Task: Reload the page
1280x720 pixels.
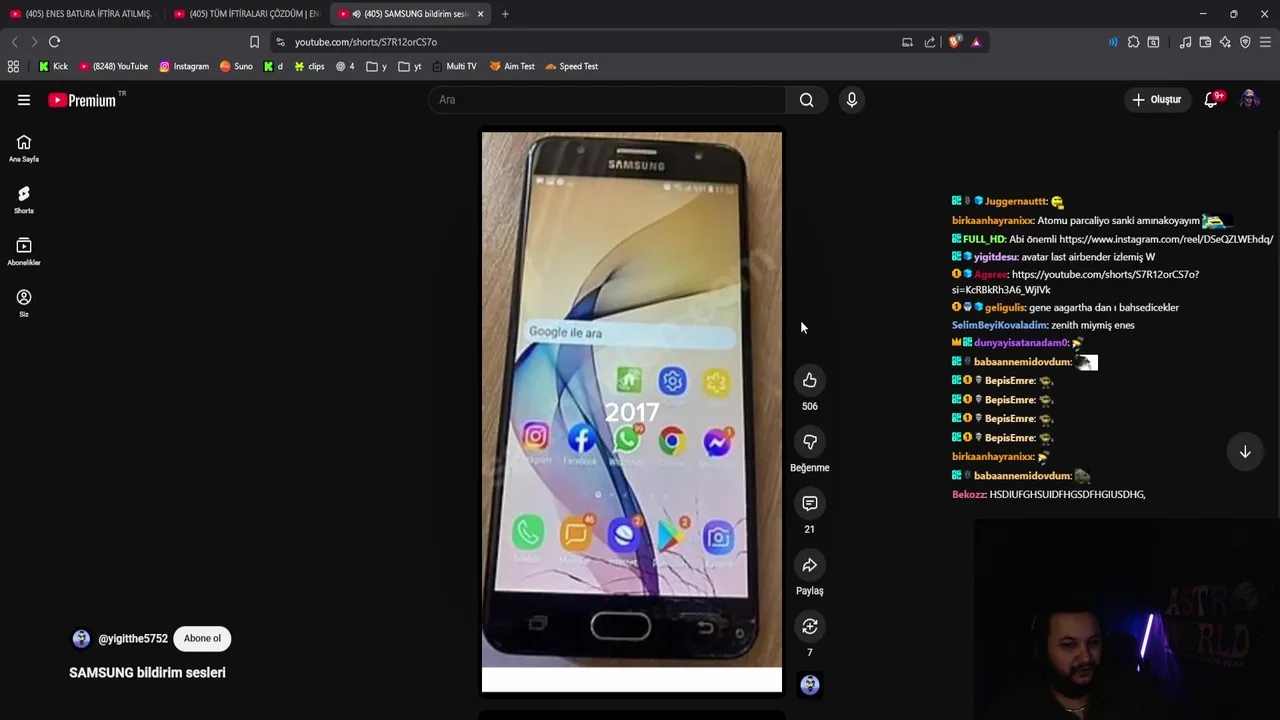Action: (54, 42)
